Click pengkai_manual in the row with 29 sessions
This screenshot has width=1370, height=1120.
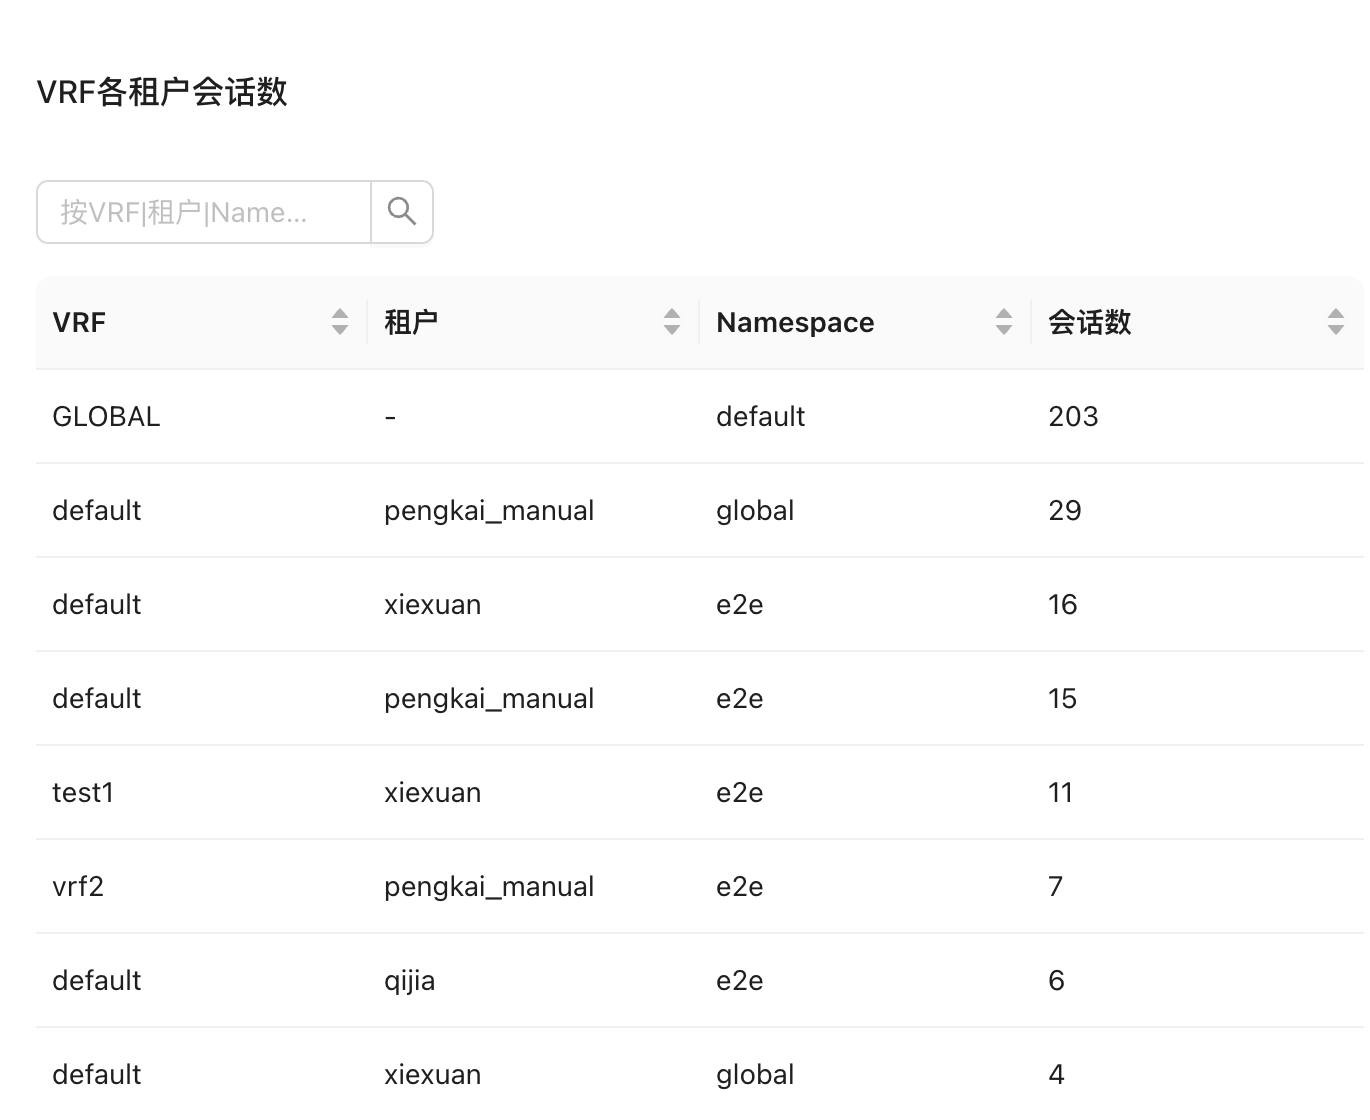coord(489,511)
